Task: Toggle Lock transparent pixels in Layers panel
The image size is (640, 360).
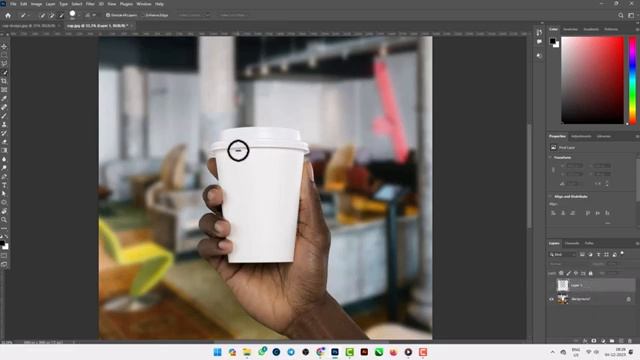Action: [x=561, y=273]
